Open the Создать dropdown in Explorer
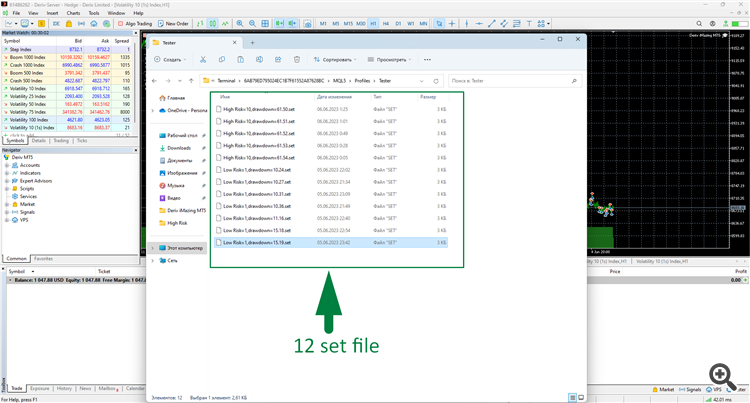The height and width of the screenshot is (403, 750). [x=170, y=60]
